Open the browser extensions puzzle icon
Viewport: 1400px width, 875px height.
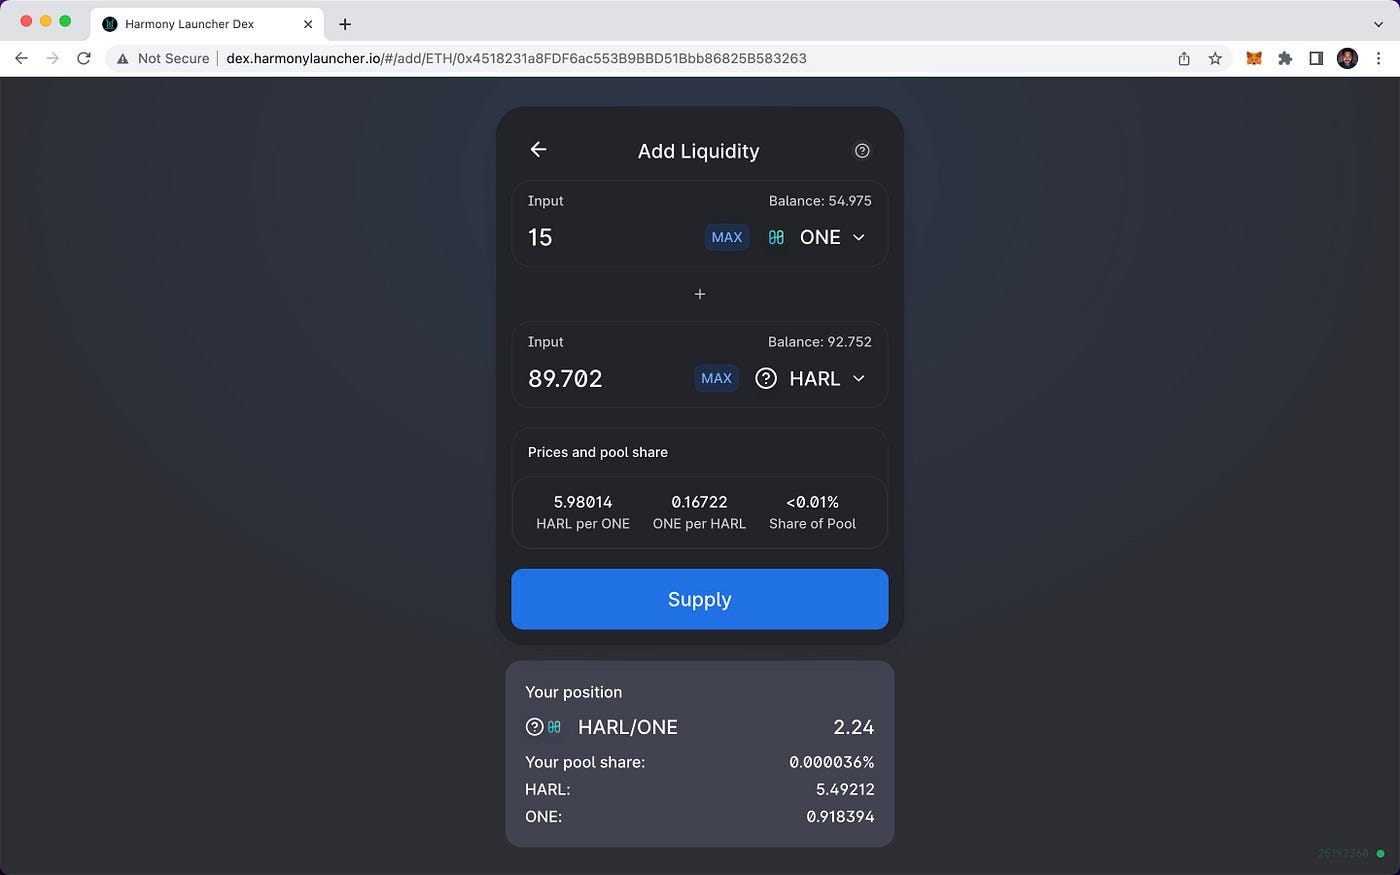tap(1285, 58)
